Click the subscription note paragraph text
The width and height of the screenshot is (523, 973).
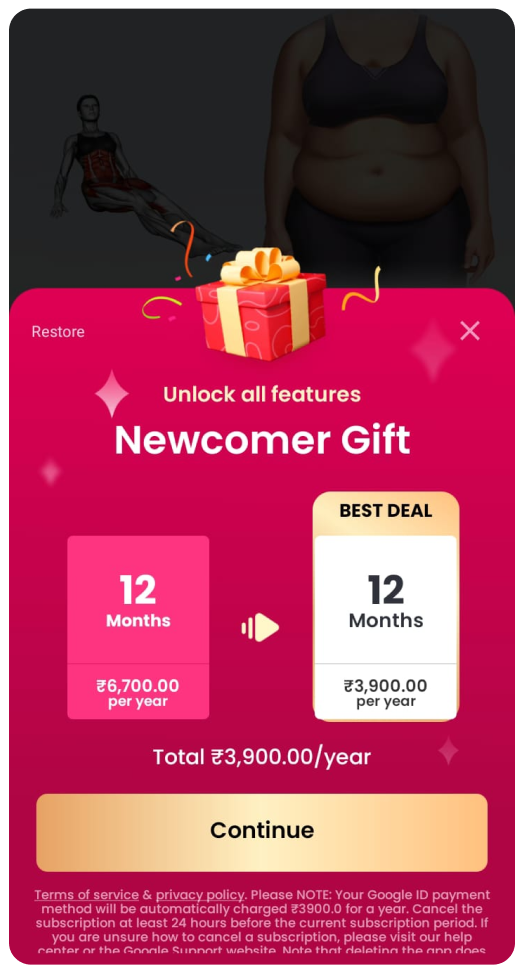(262, 923)
